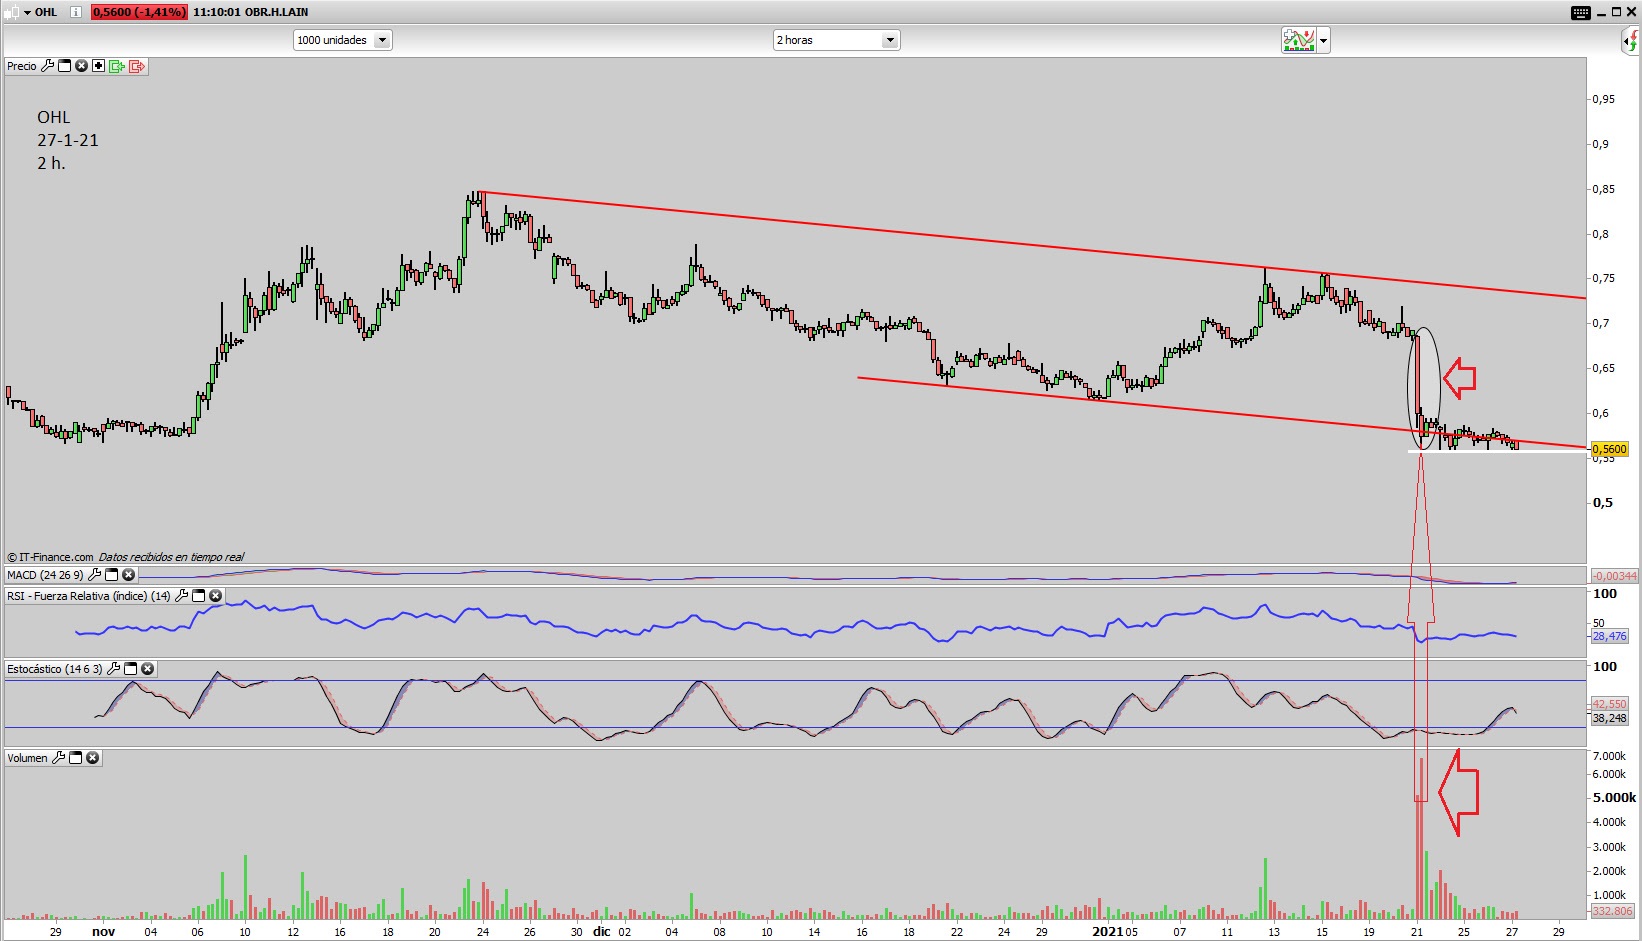Click the Estocástico (14 6 3) label
Screen dimensions: 1642x941
coord(55,669)
